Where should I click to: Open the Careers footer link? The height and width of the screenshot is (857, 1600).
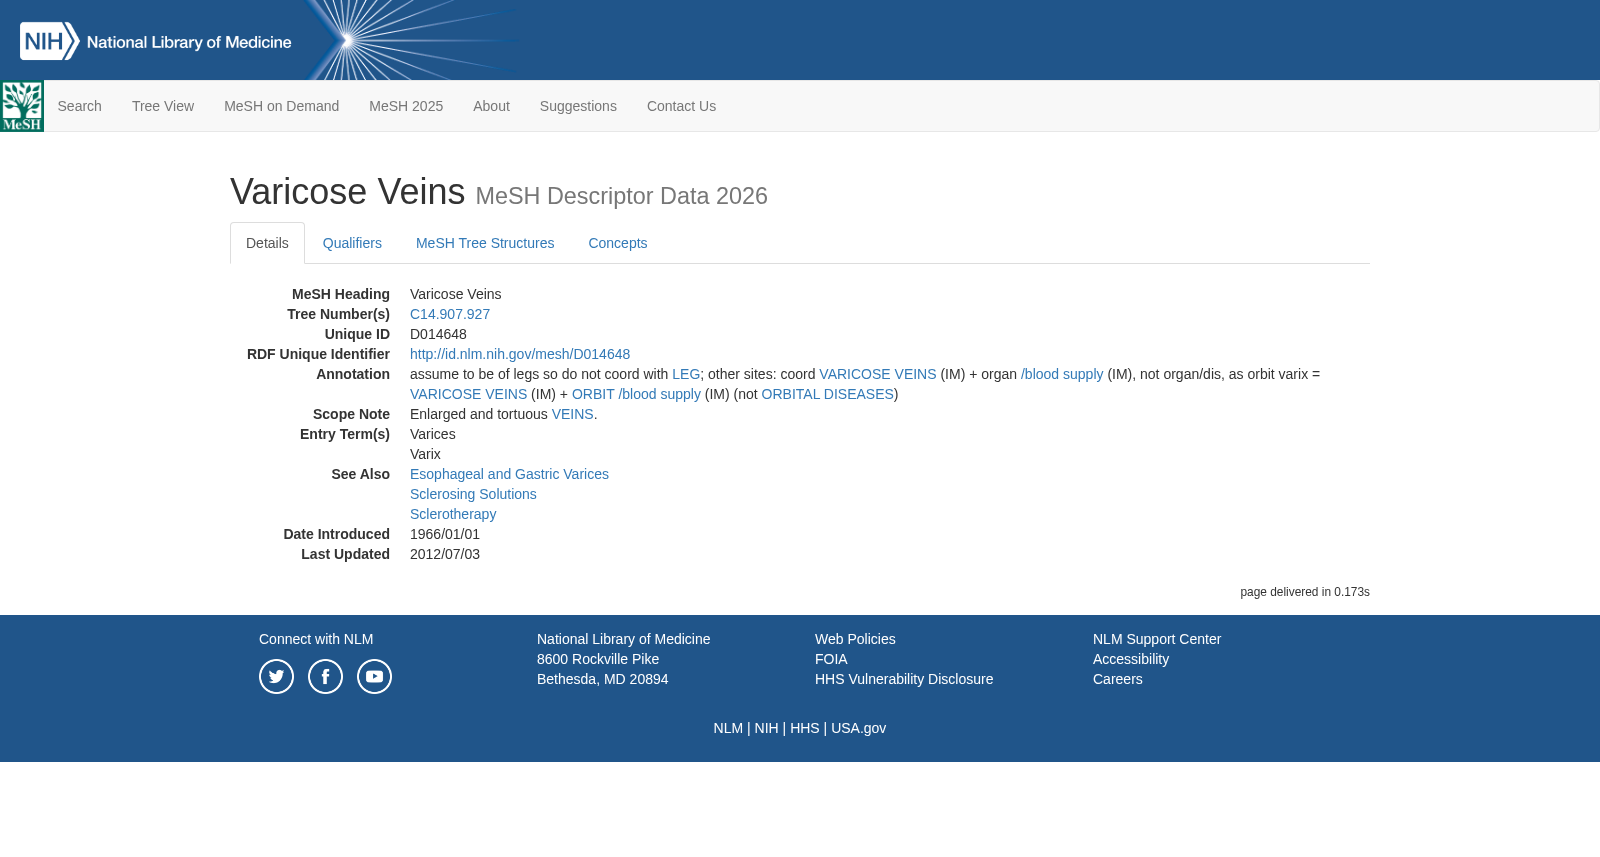point(1117,679)
